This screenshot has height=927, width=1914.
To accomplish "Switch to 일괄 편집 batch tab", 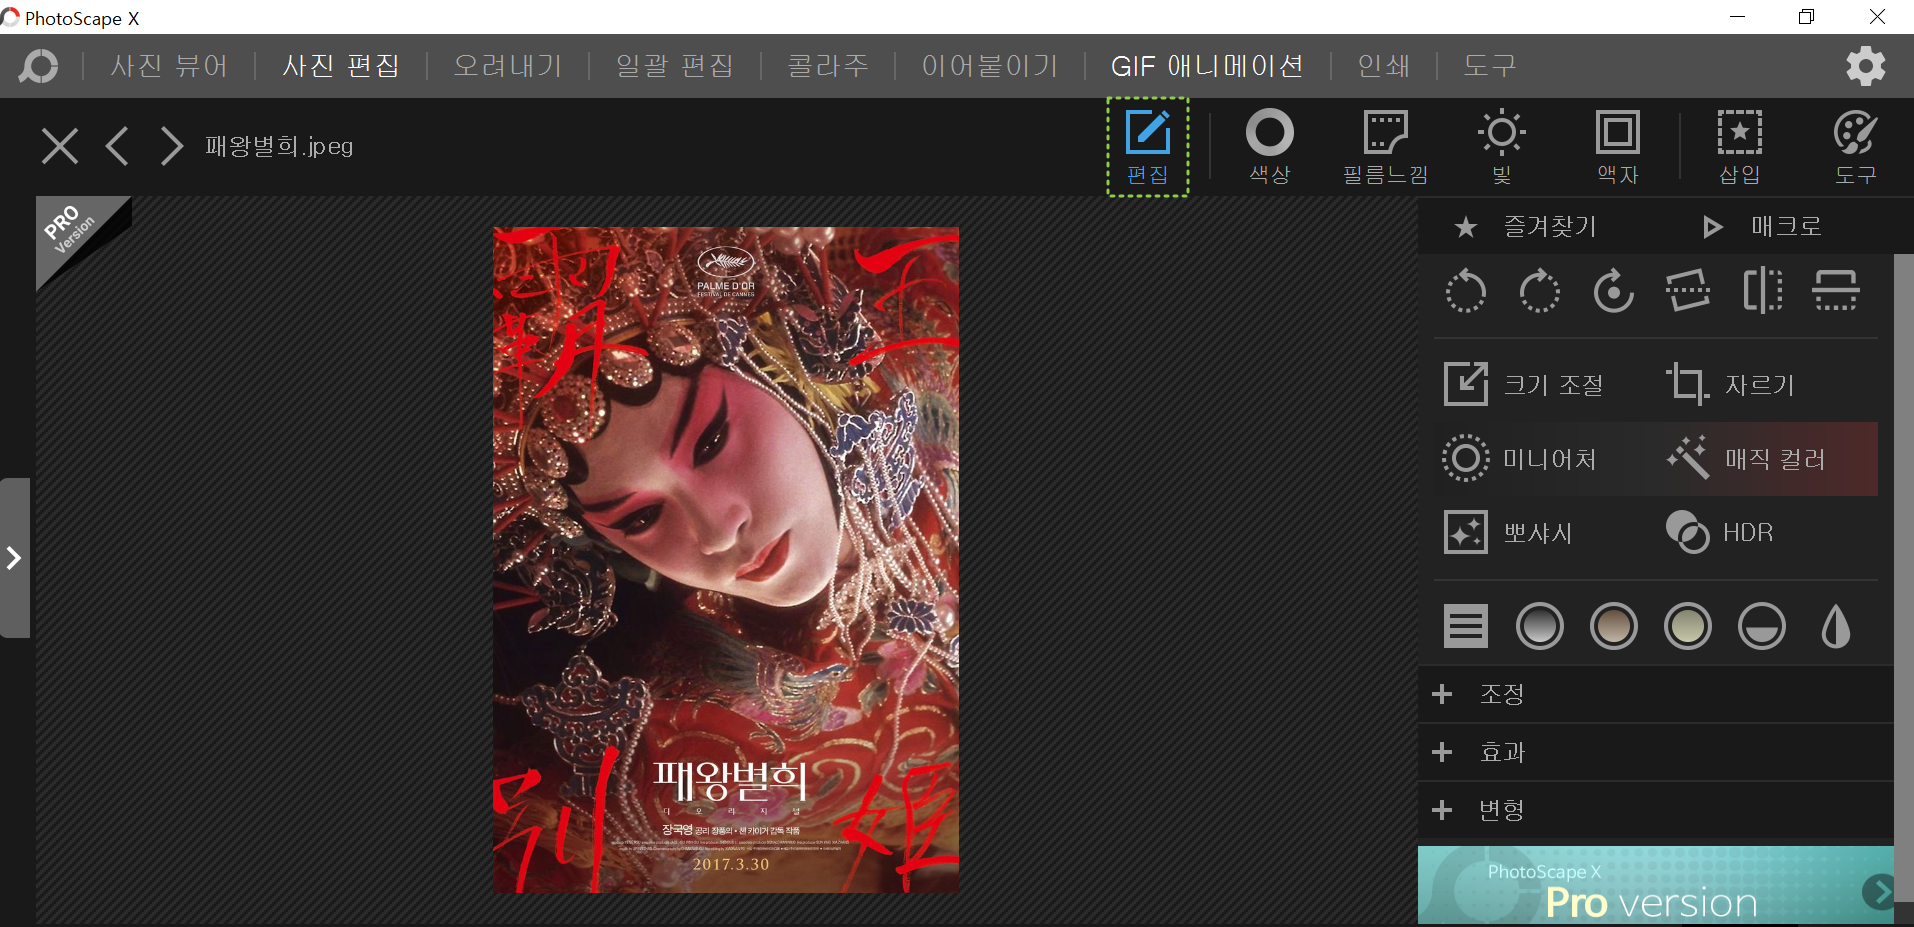I will coord(675,66).
